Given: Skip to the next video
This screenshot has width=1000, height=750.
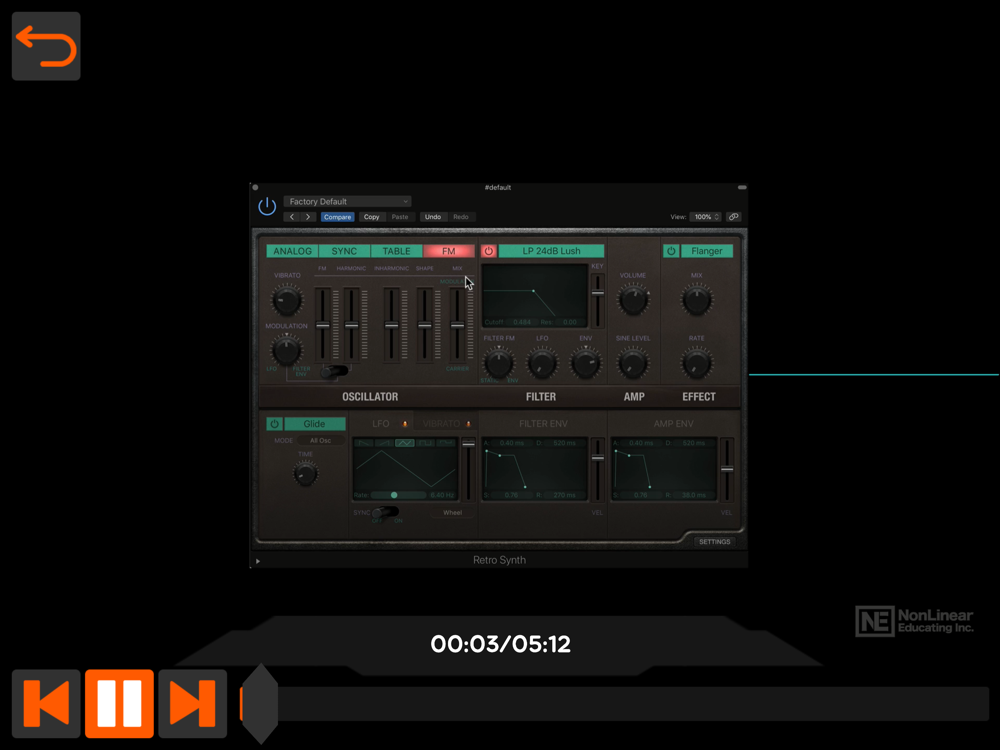Looking at the screenshot, I should tap(193, 703).
